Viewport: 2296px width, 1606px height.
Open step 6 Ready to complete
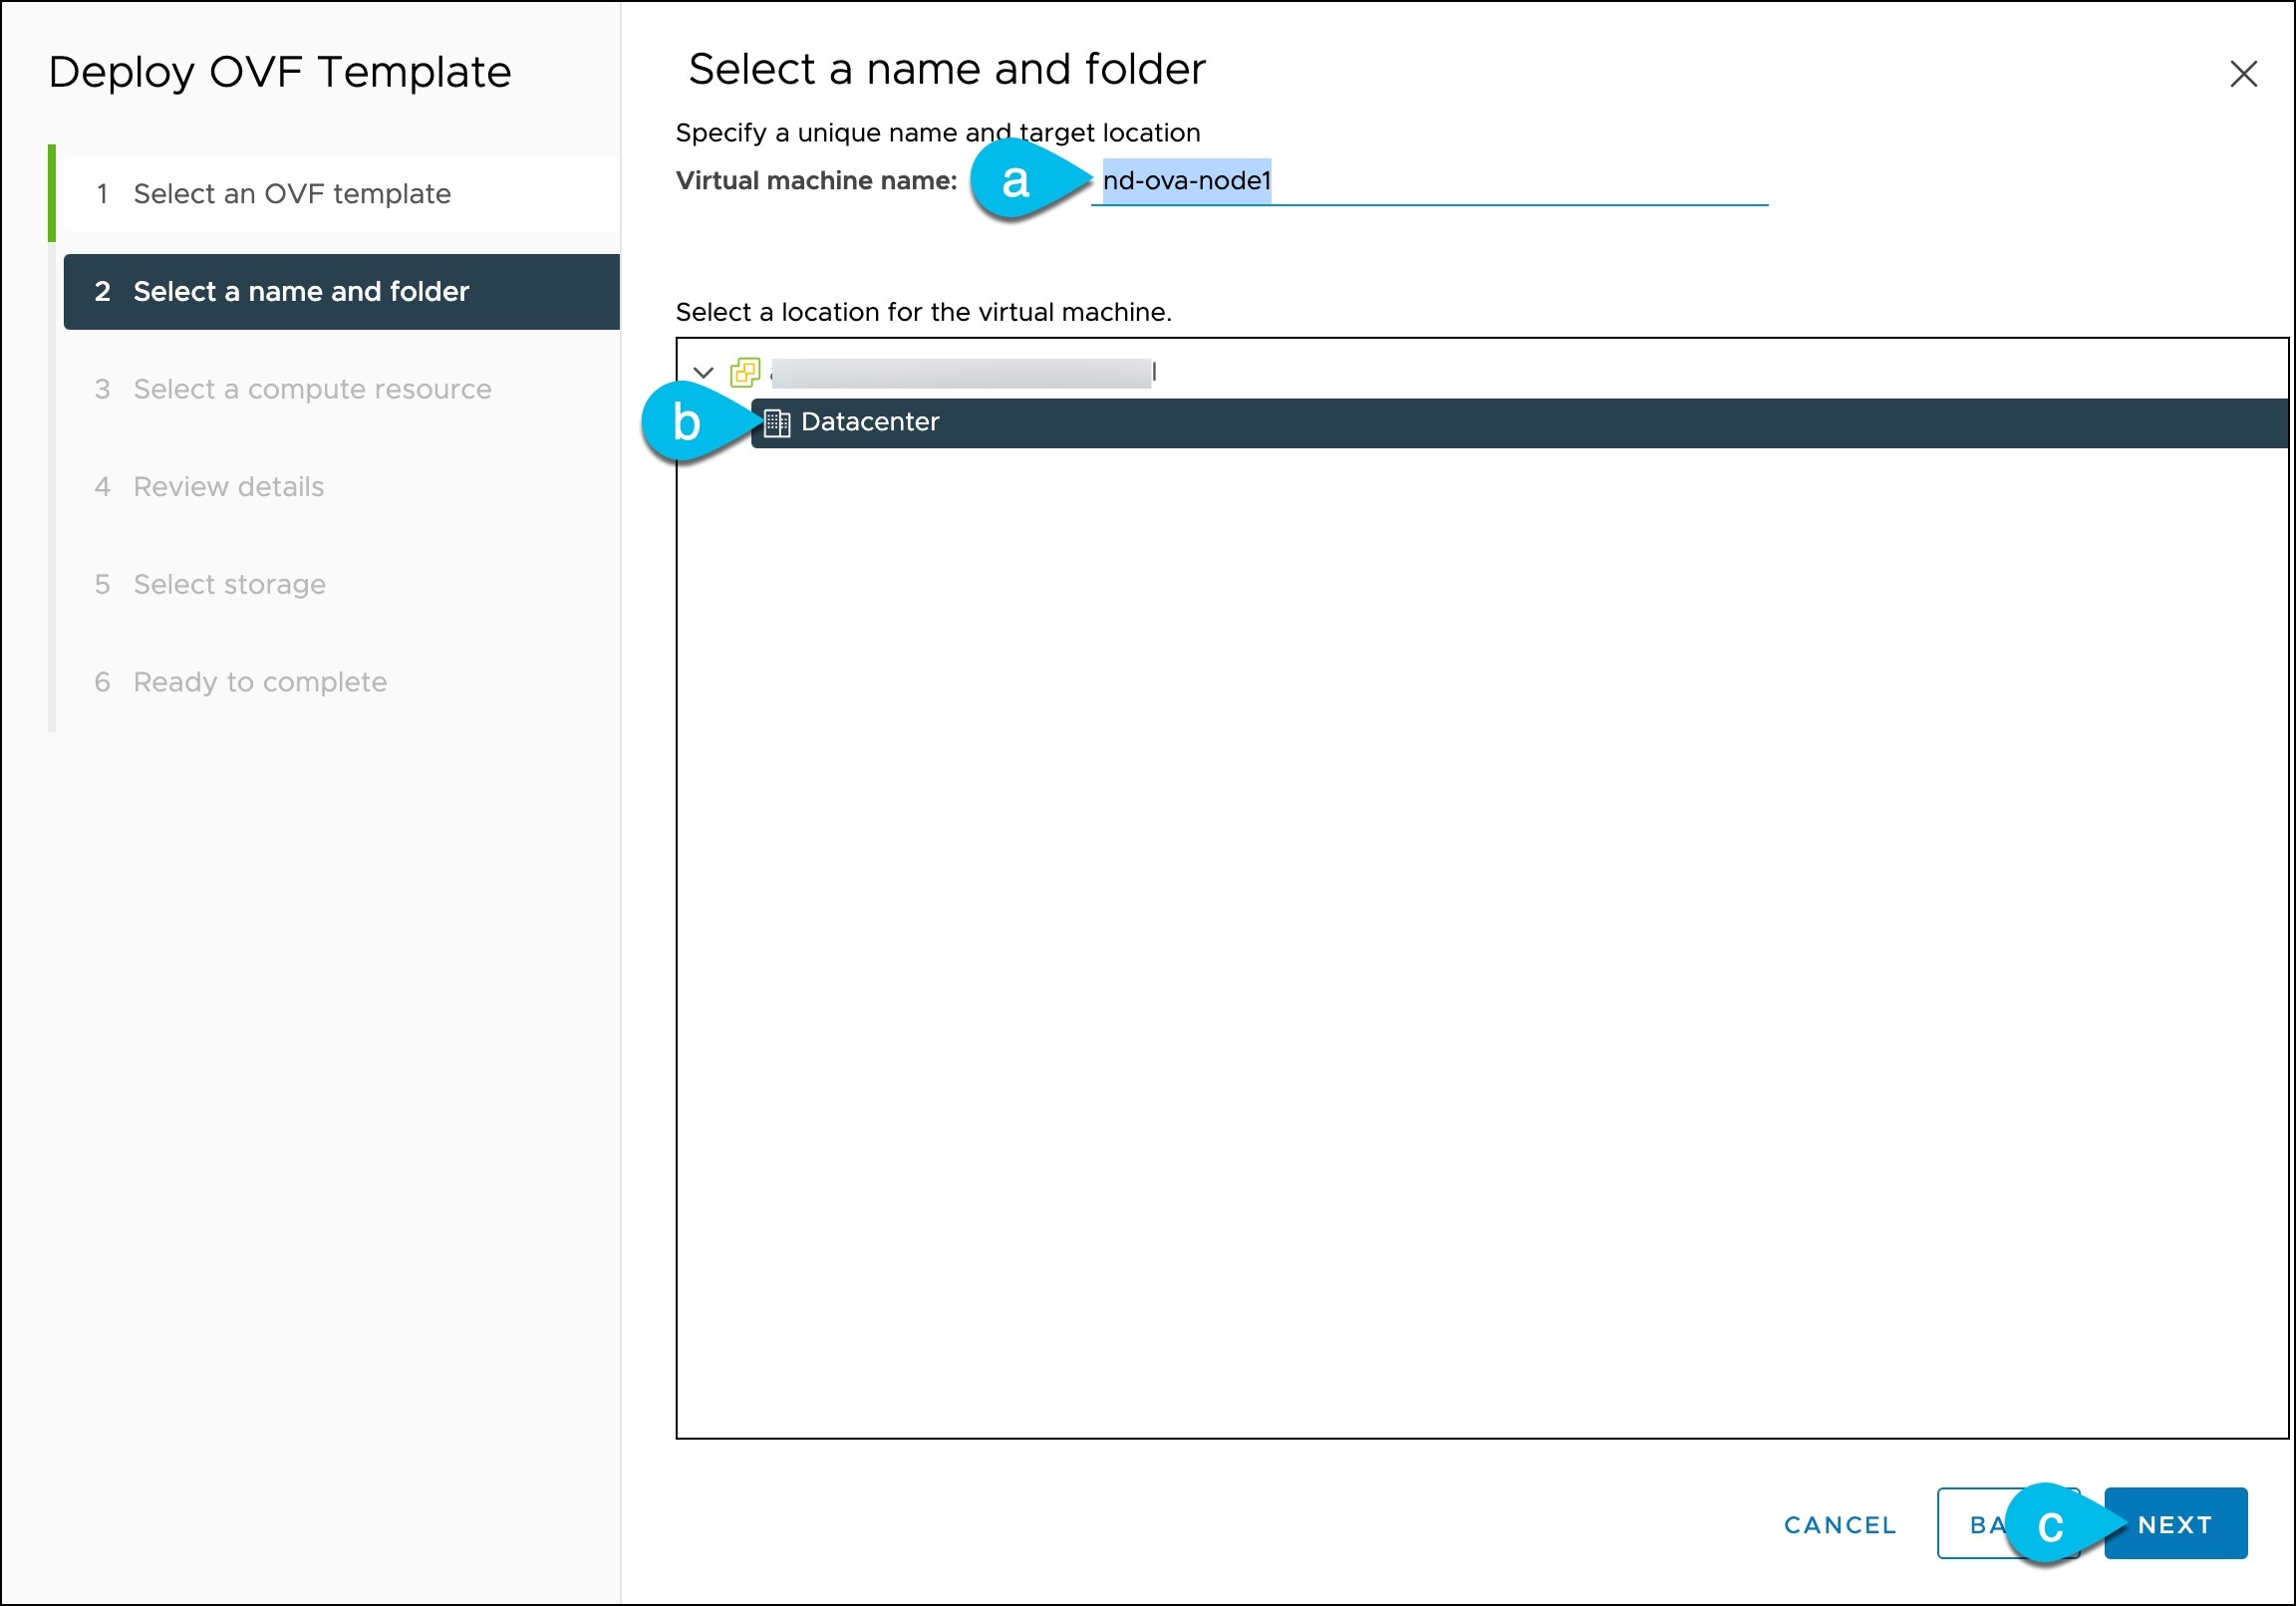point(341,682)
